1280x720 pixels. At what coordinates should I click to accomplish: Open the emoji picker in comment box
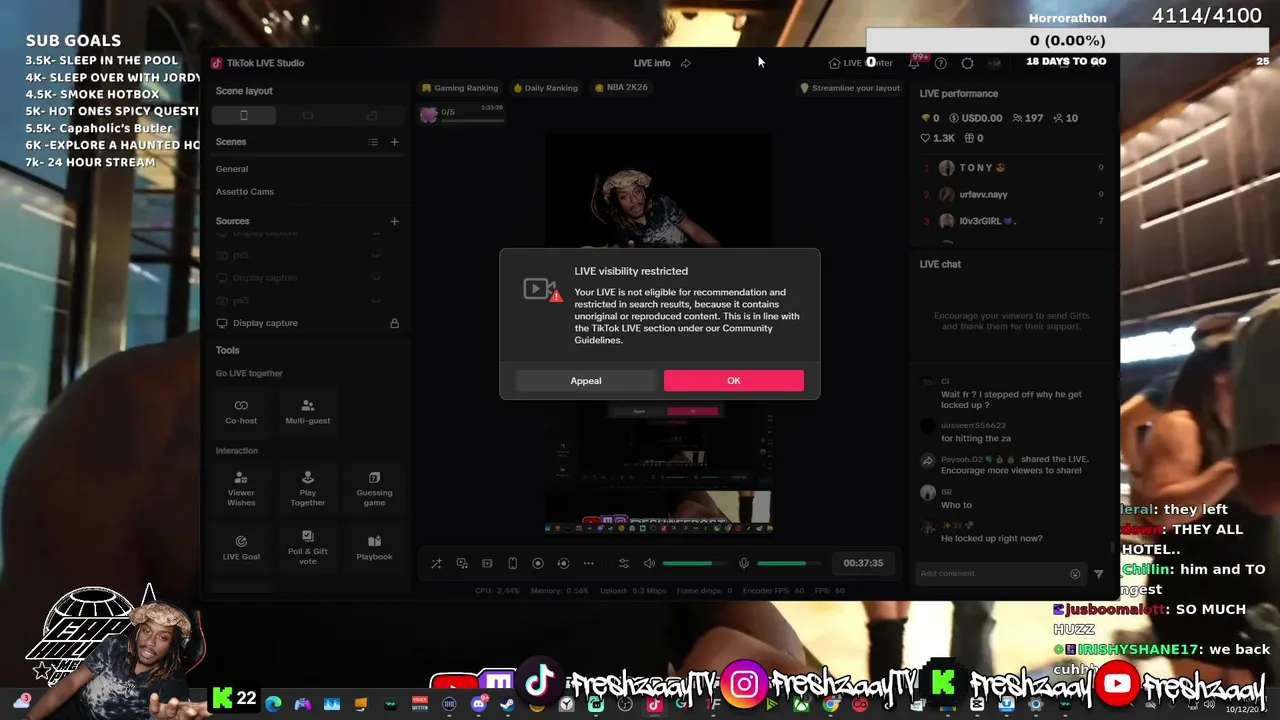coord(1075,574)
